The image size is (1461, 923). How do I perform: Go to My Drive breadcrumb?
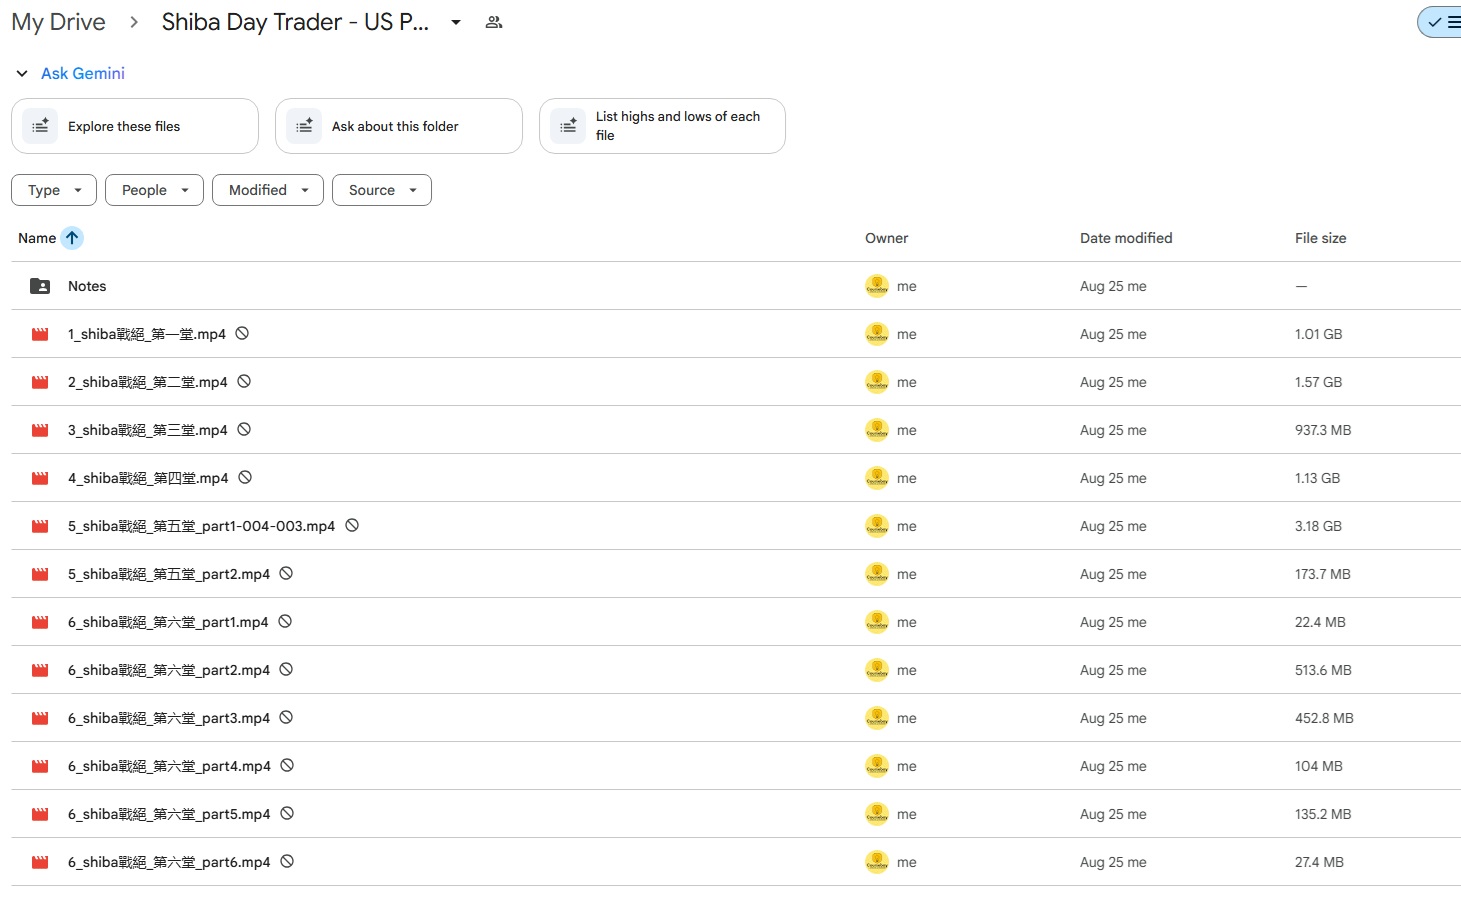coord(58,22)
